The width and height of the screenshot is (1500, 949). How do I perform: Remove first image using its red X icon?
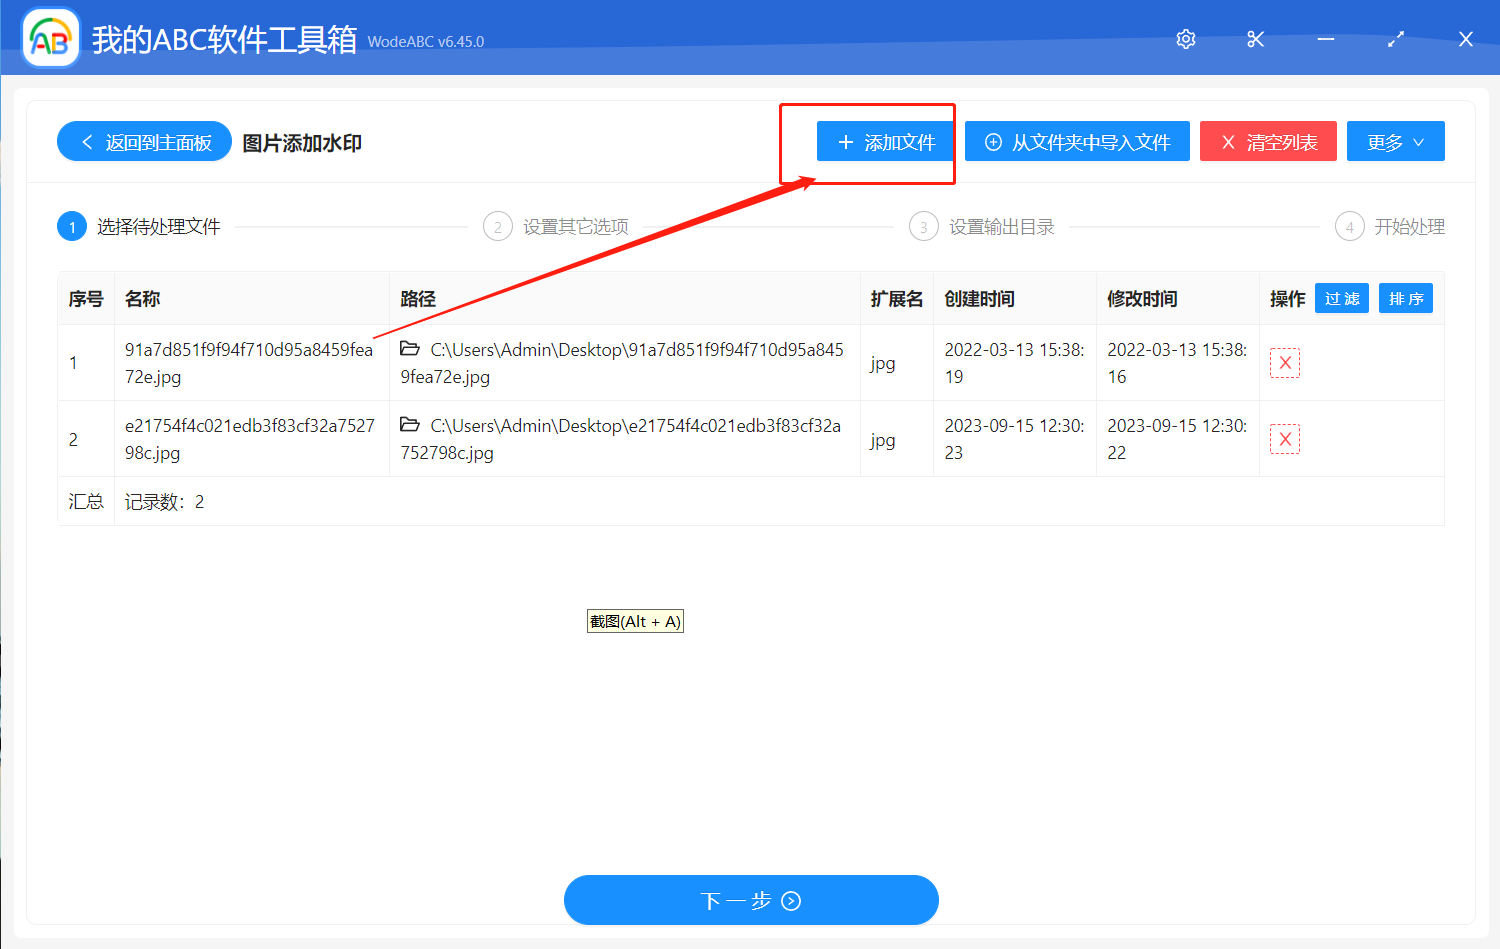pos(1284,362)
